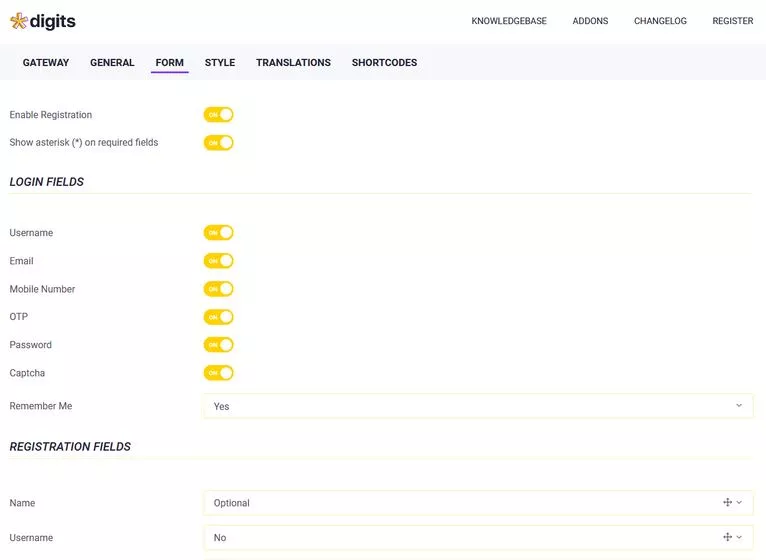Click the Changelog link in header
This screenshot has width=766, height=560.
pos(660,21)
